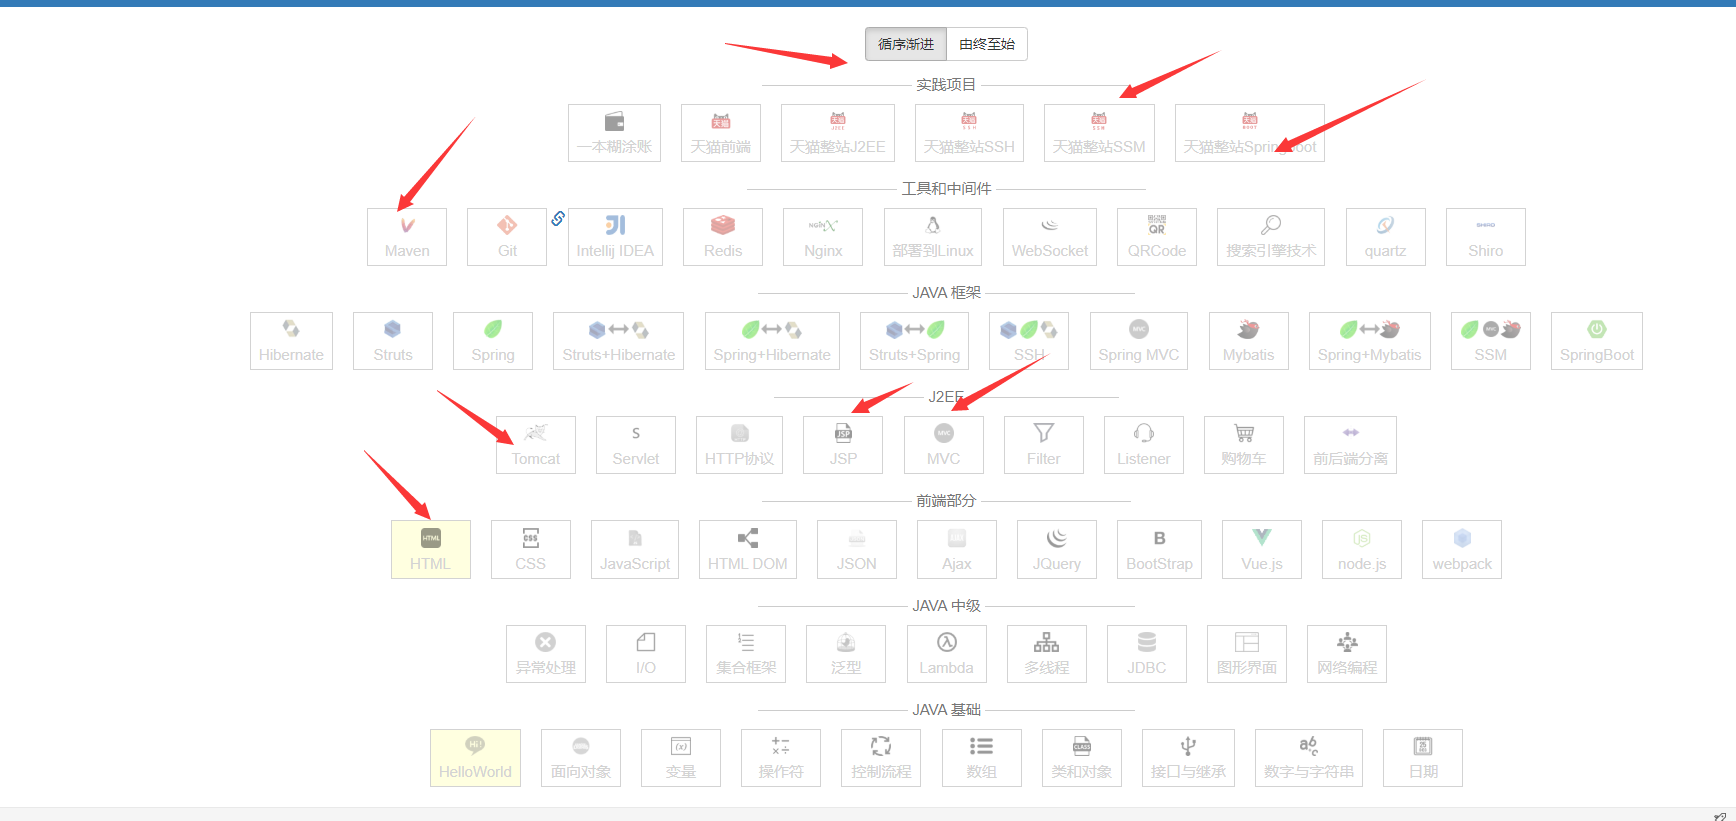Open the HTTP协议 tutorial card
Screen dimensions: 1736x821
(x=740, y=445)
